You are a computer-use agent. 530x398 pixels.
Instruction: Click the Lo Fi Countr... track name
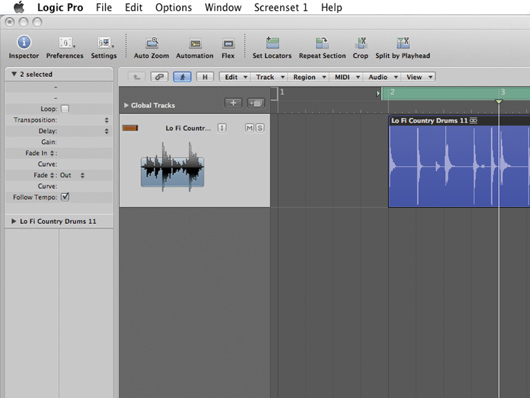188,128
